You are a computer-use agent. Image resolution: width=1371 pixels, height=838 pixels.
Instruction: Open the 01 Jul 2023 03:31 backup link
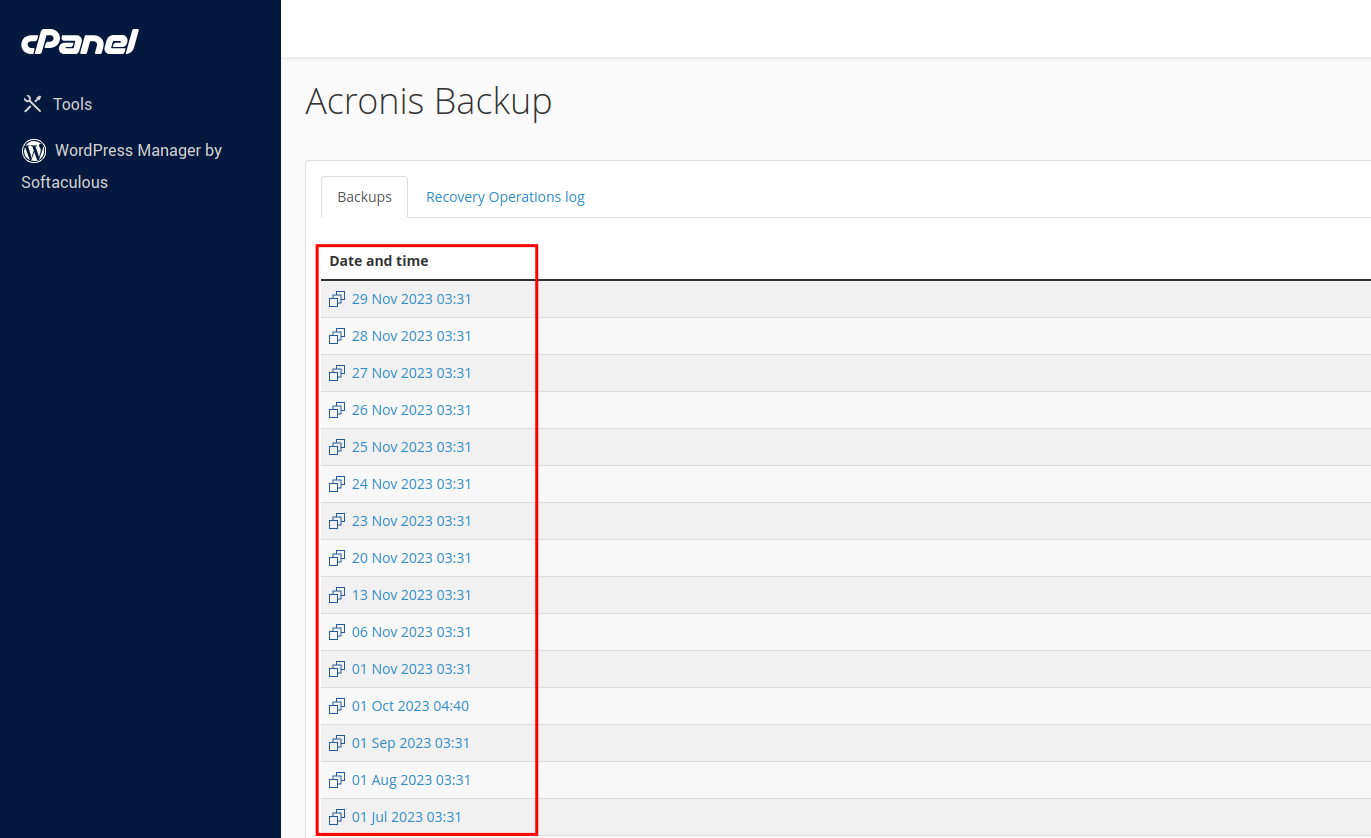(x=407, y=817)
